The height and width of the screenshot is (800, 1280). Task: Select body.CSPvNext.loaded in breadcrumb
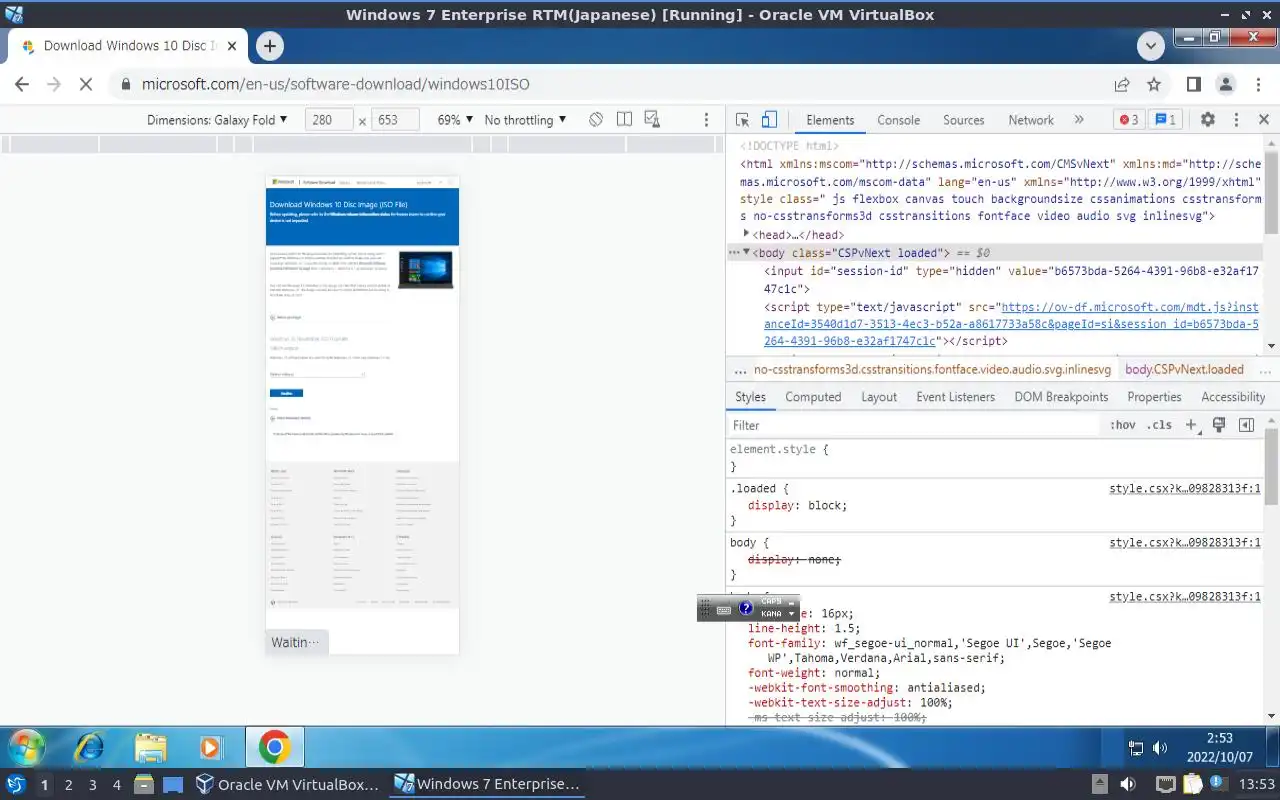coord(1184,369)
